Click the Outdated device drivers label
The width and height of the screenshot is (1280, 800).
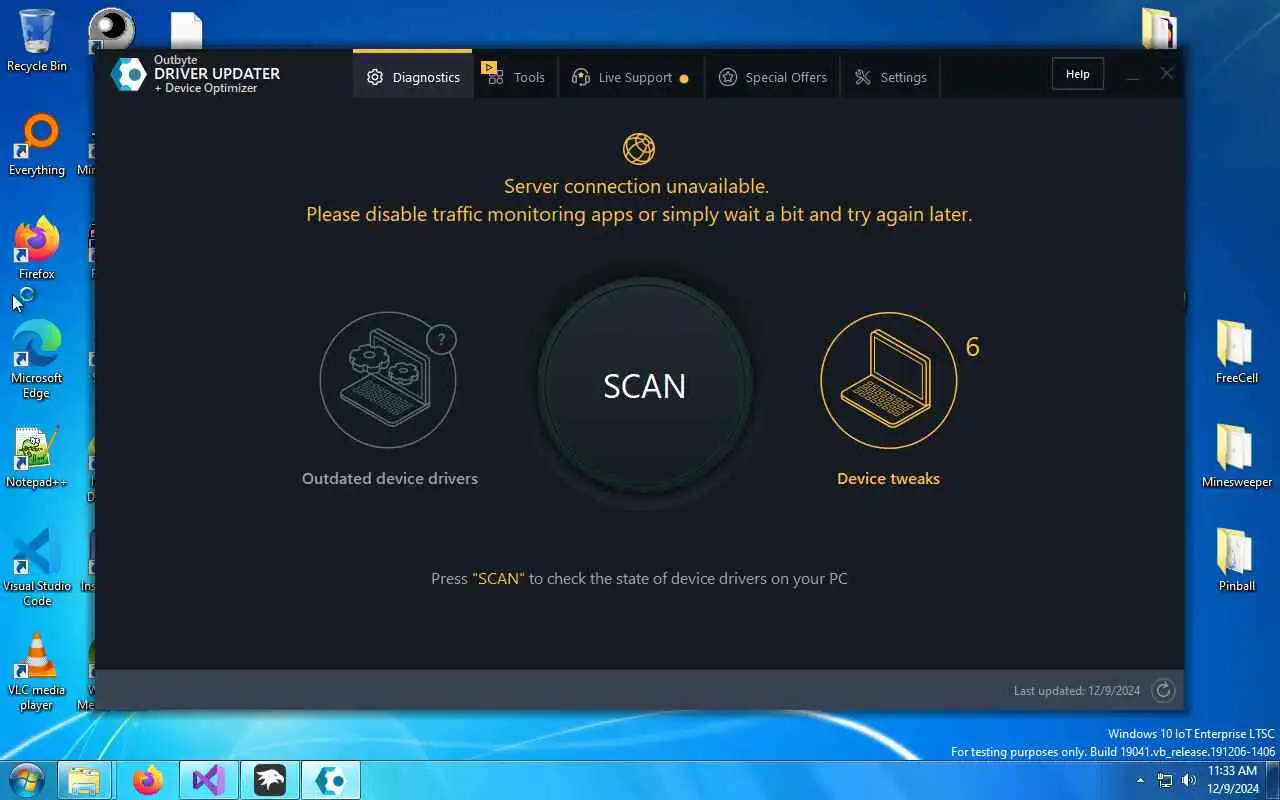click(x=390, y=478)
